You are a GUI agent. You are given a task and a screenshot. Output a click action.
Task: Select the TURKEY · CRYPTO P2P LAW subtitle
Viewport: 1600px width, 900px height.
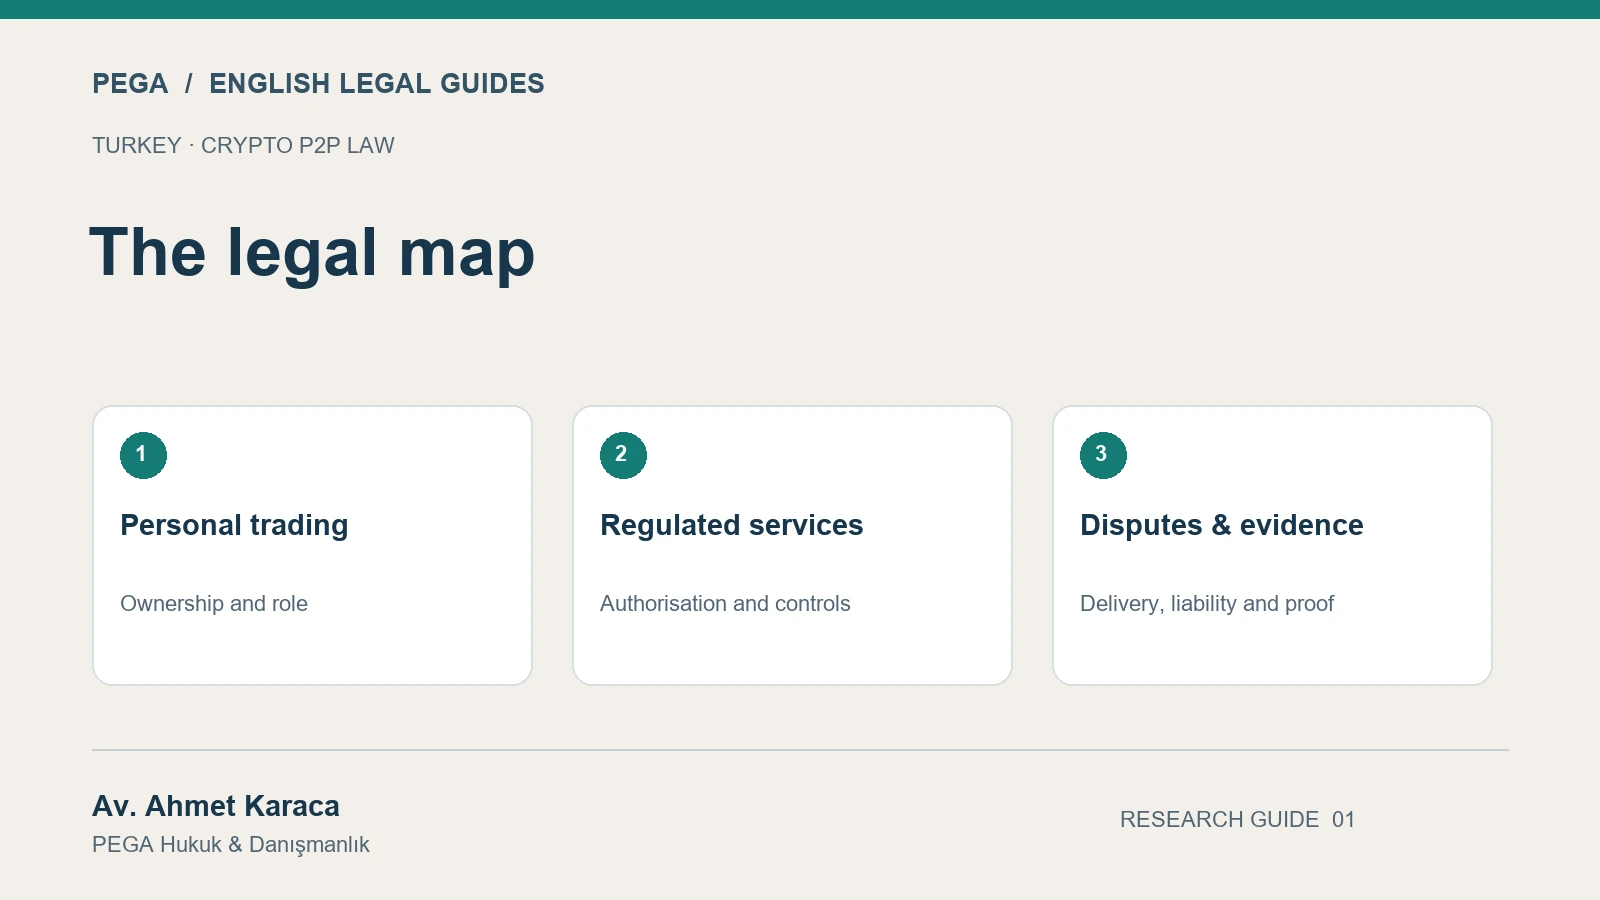243,146
